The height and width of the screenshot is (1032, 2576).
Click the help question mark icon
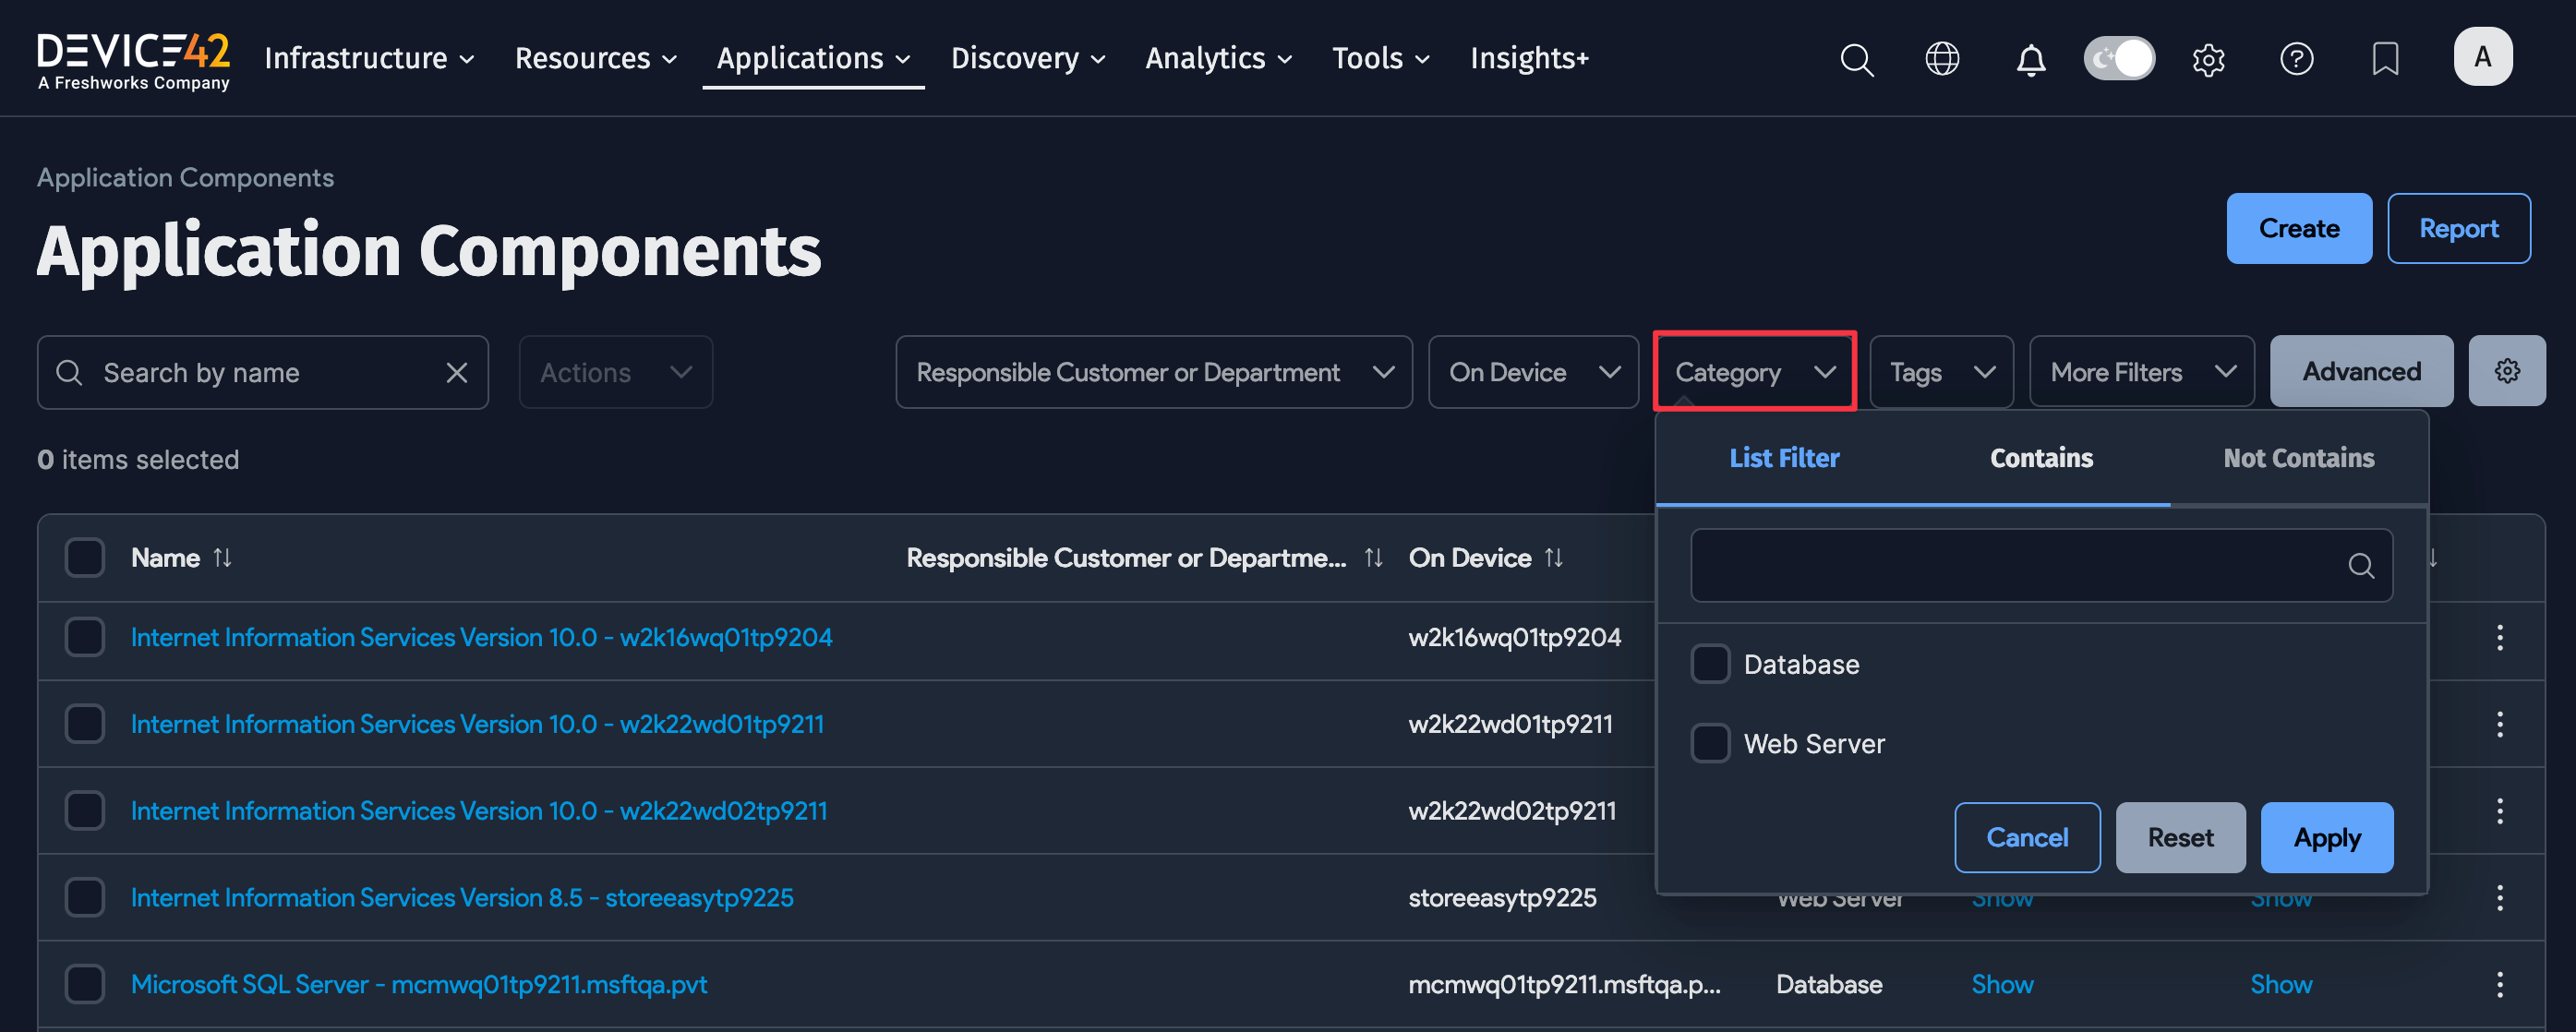tap(2297, 59)
